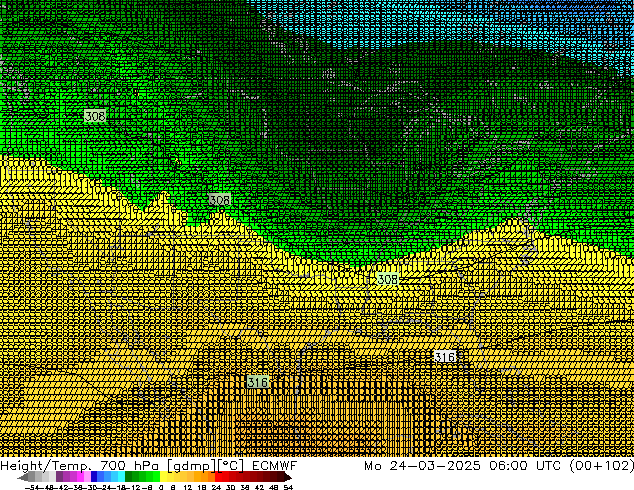Click the yellow swatch at 0 on the legend
The width and height of the screenshot is (634, 490).
click(163, 476)
